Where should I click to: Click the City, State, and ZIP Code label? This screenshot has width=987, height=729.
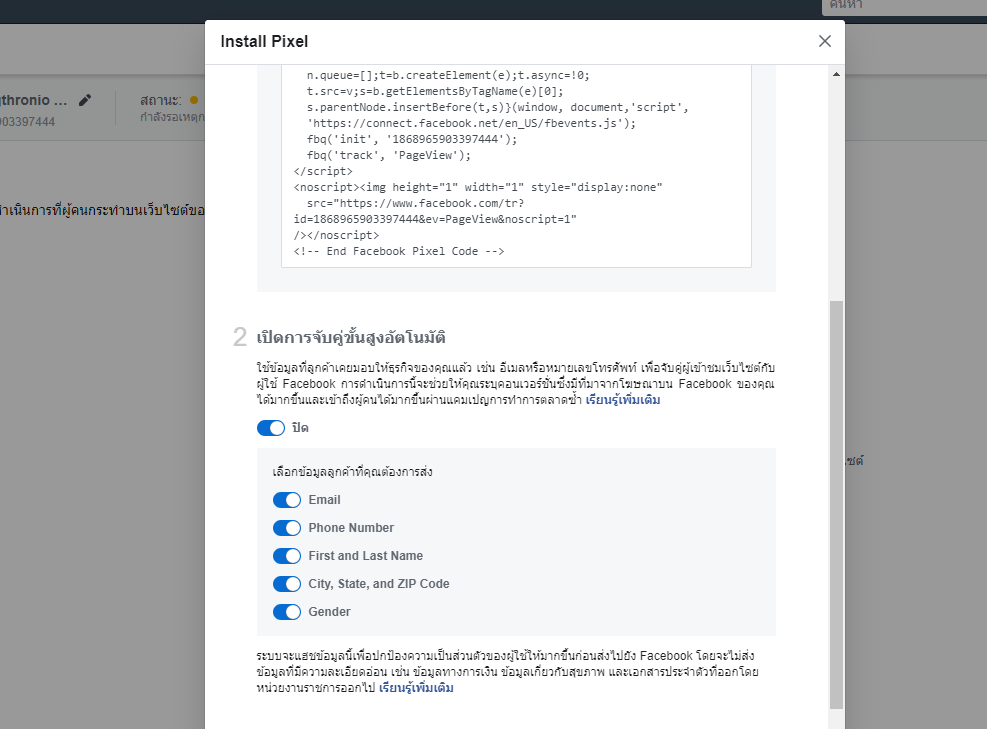pyautogui.click(x=379, y=584)
